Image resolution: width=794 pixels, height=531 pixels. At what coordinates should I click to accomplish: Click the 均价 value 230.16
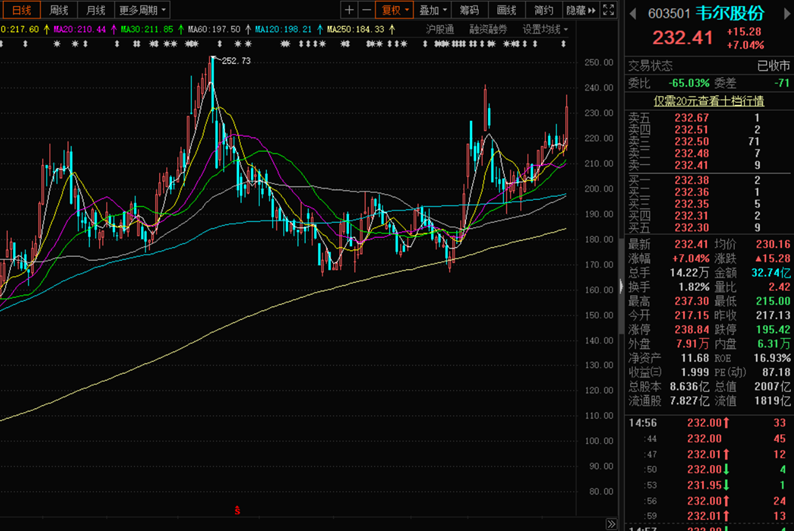pyautogui.click(x=773, y=244)
